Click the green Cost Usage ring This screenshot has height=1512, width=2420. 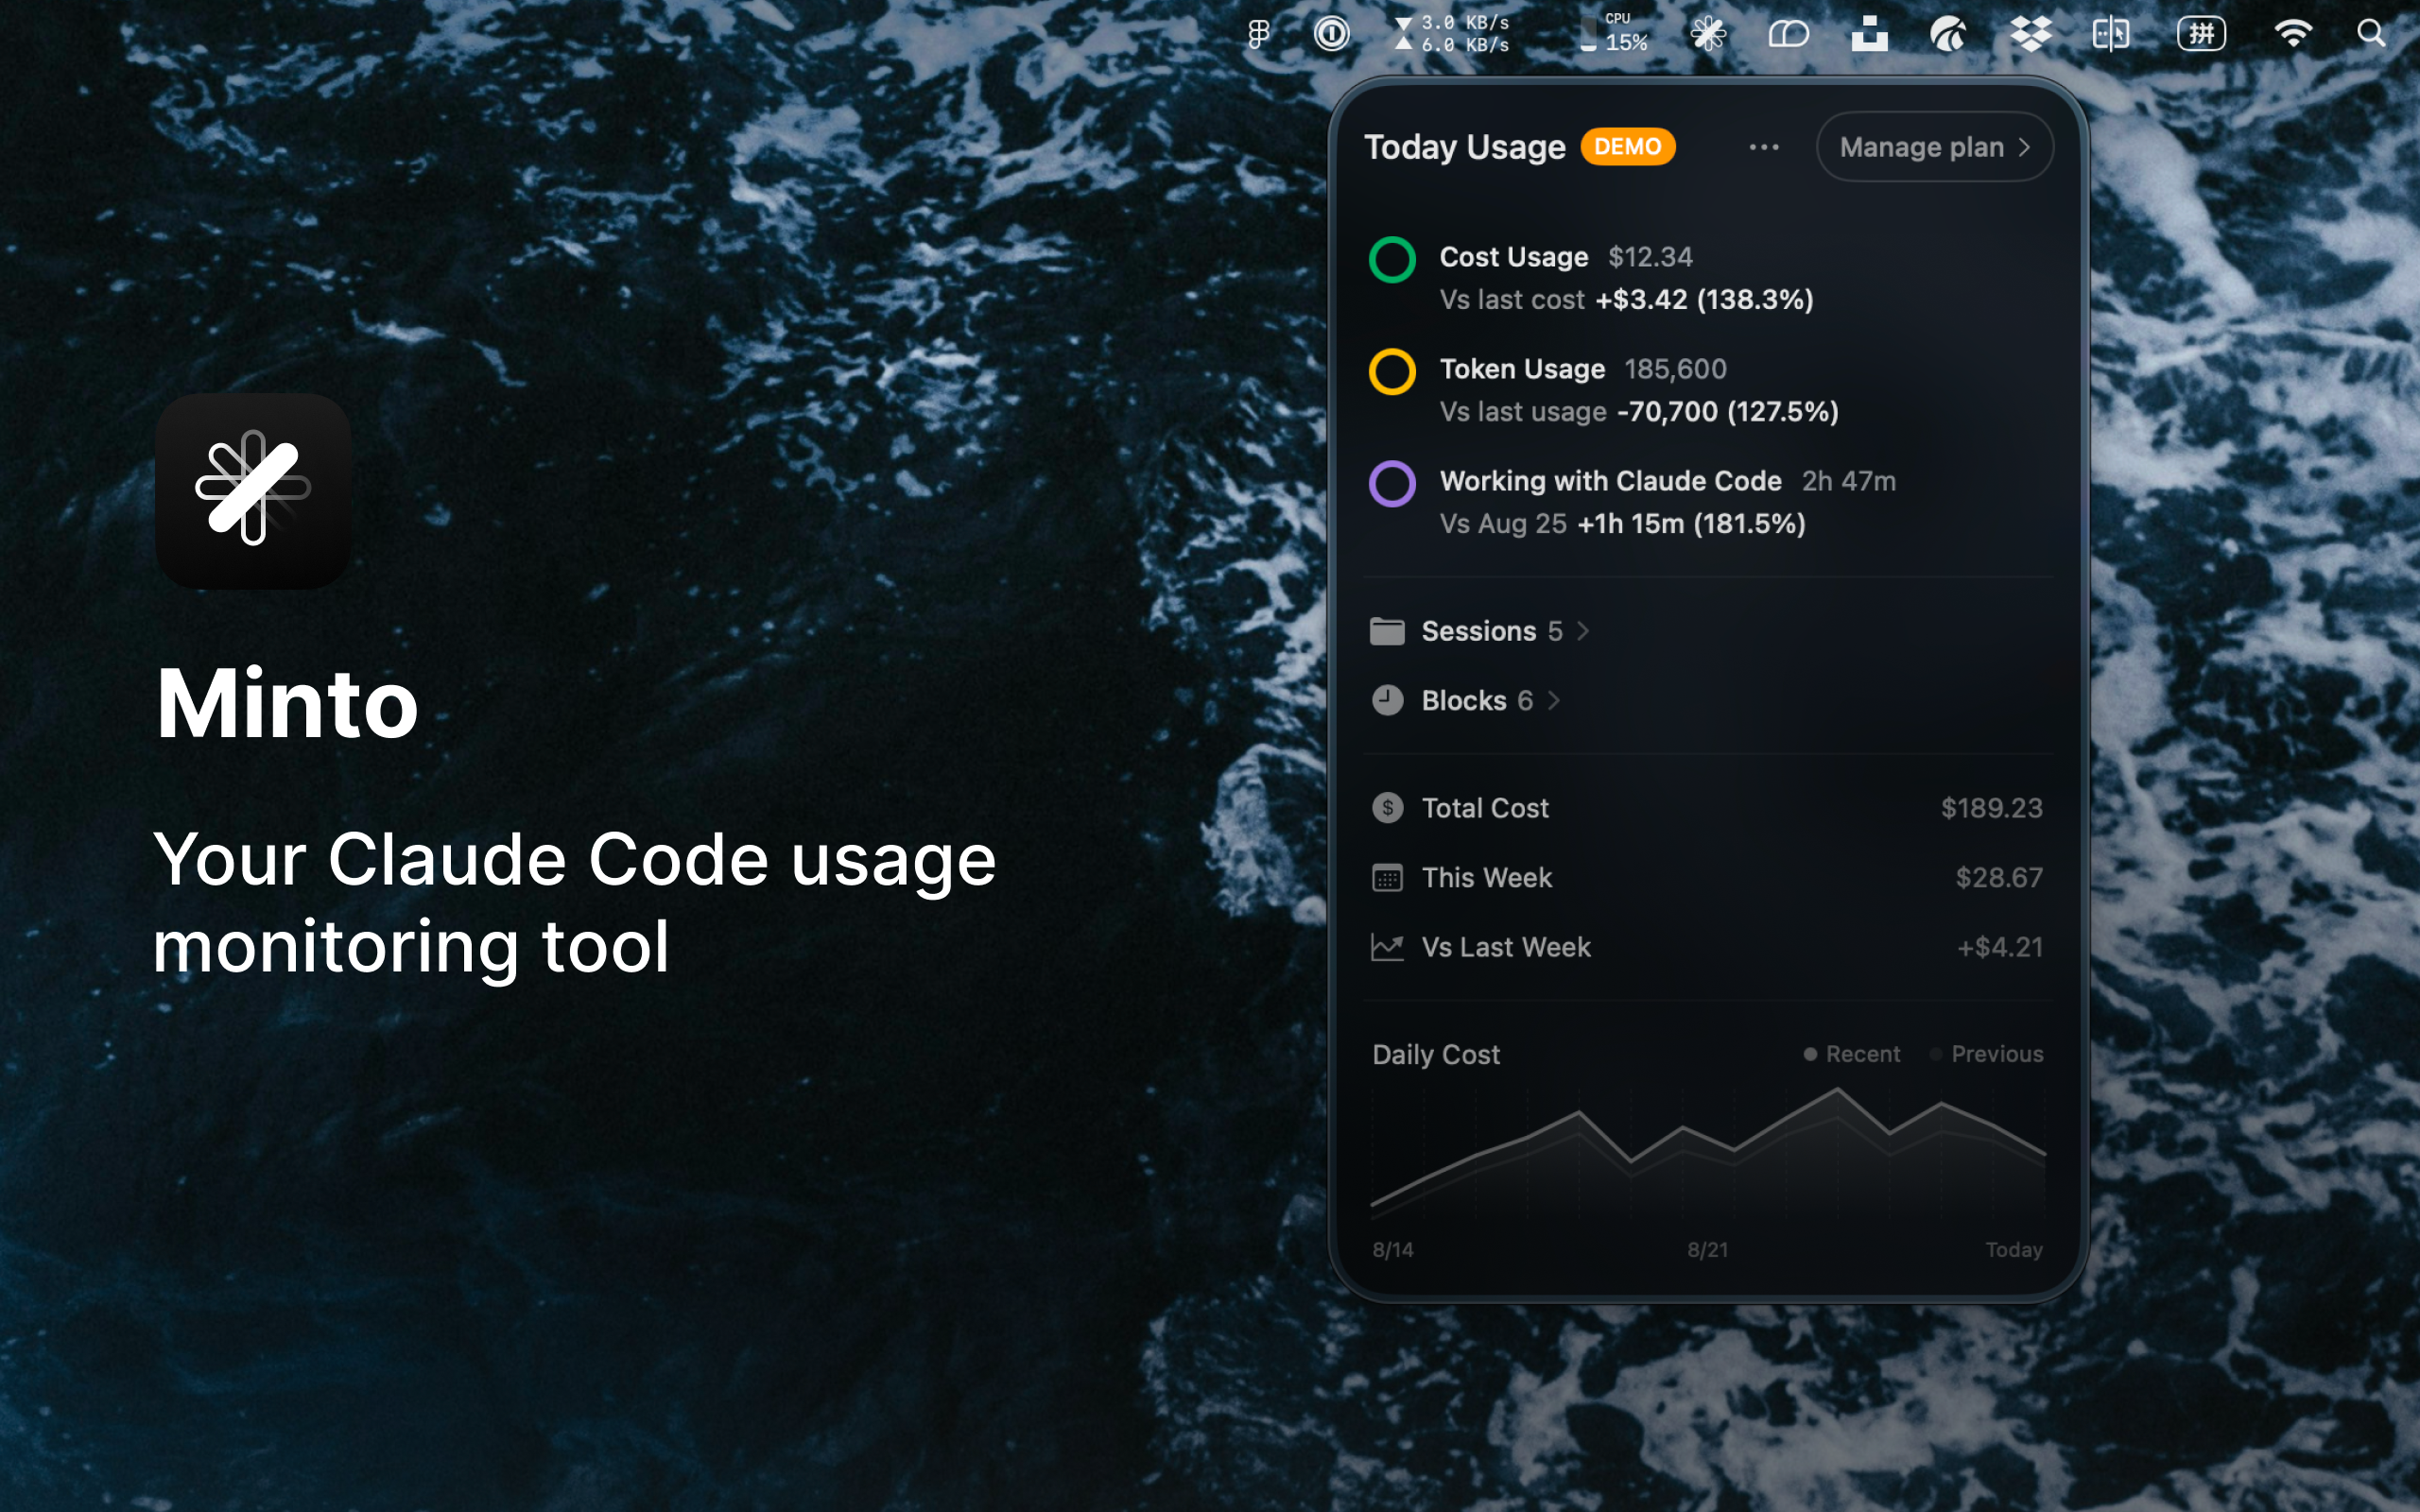(x=1391, y=260)
